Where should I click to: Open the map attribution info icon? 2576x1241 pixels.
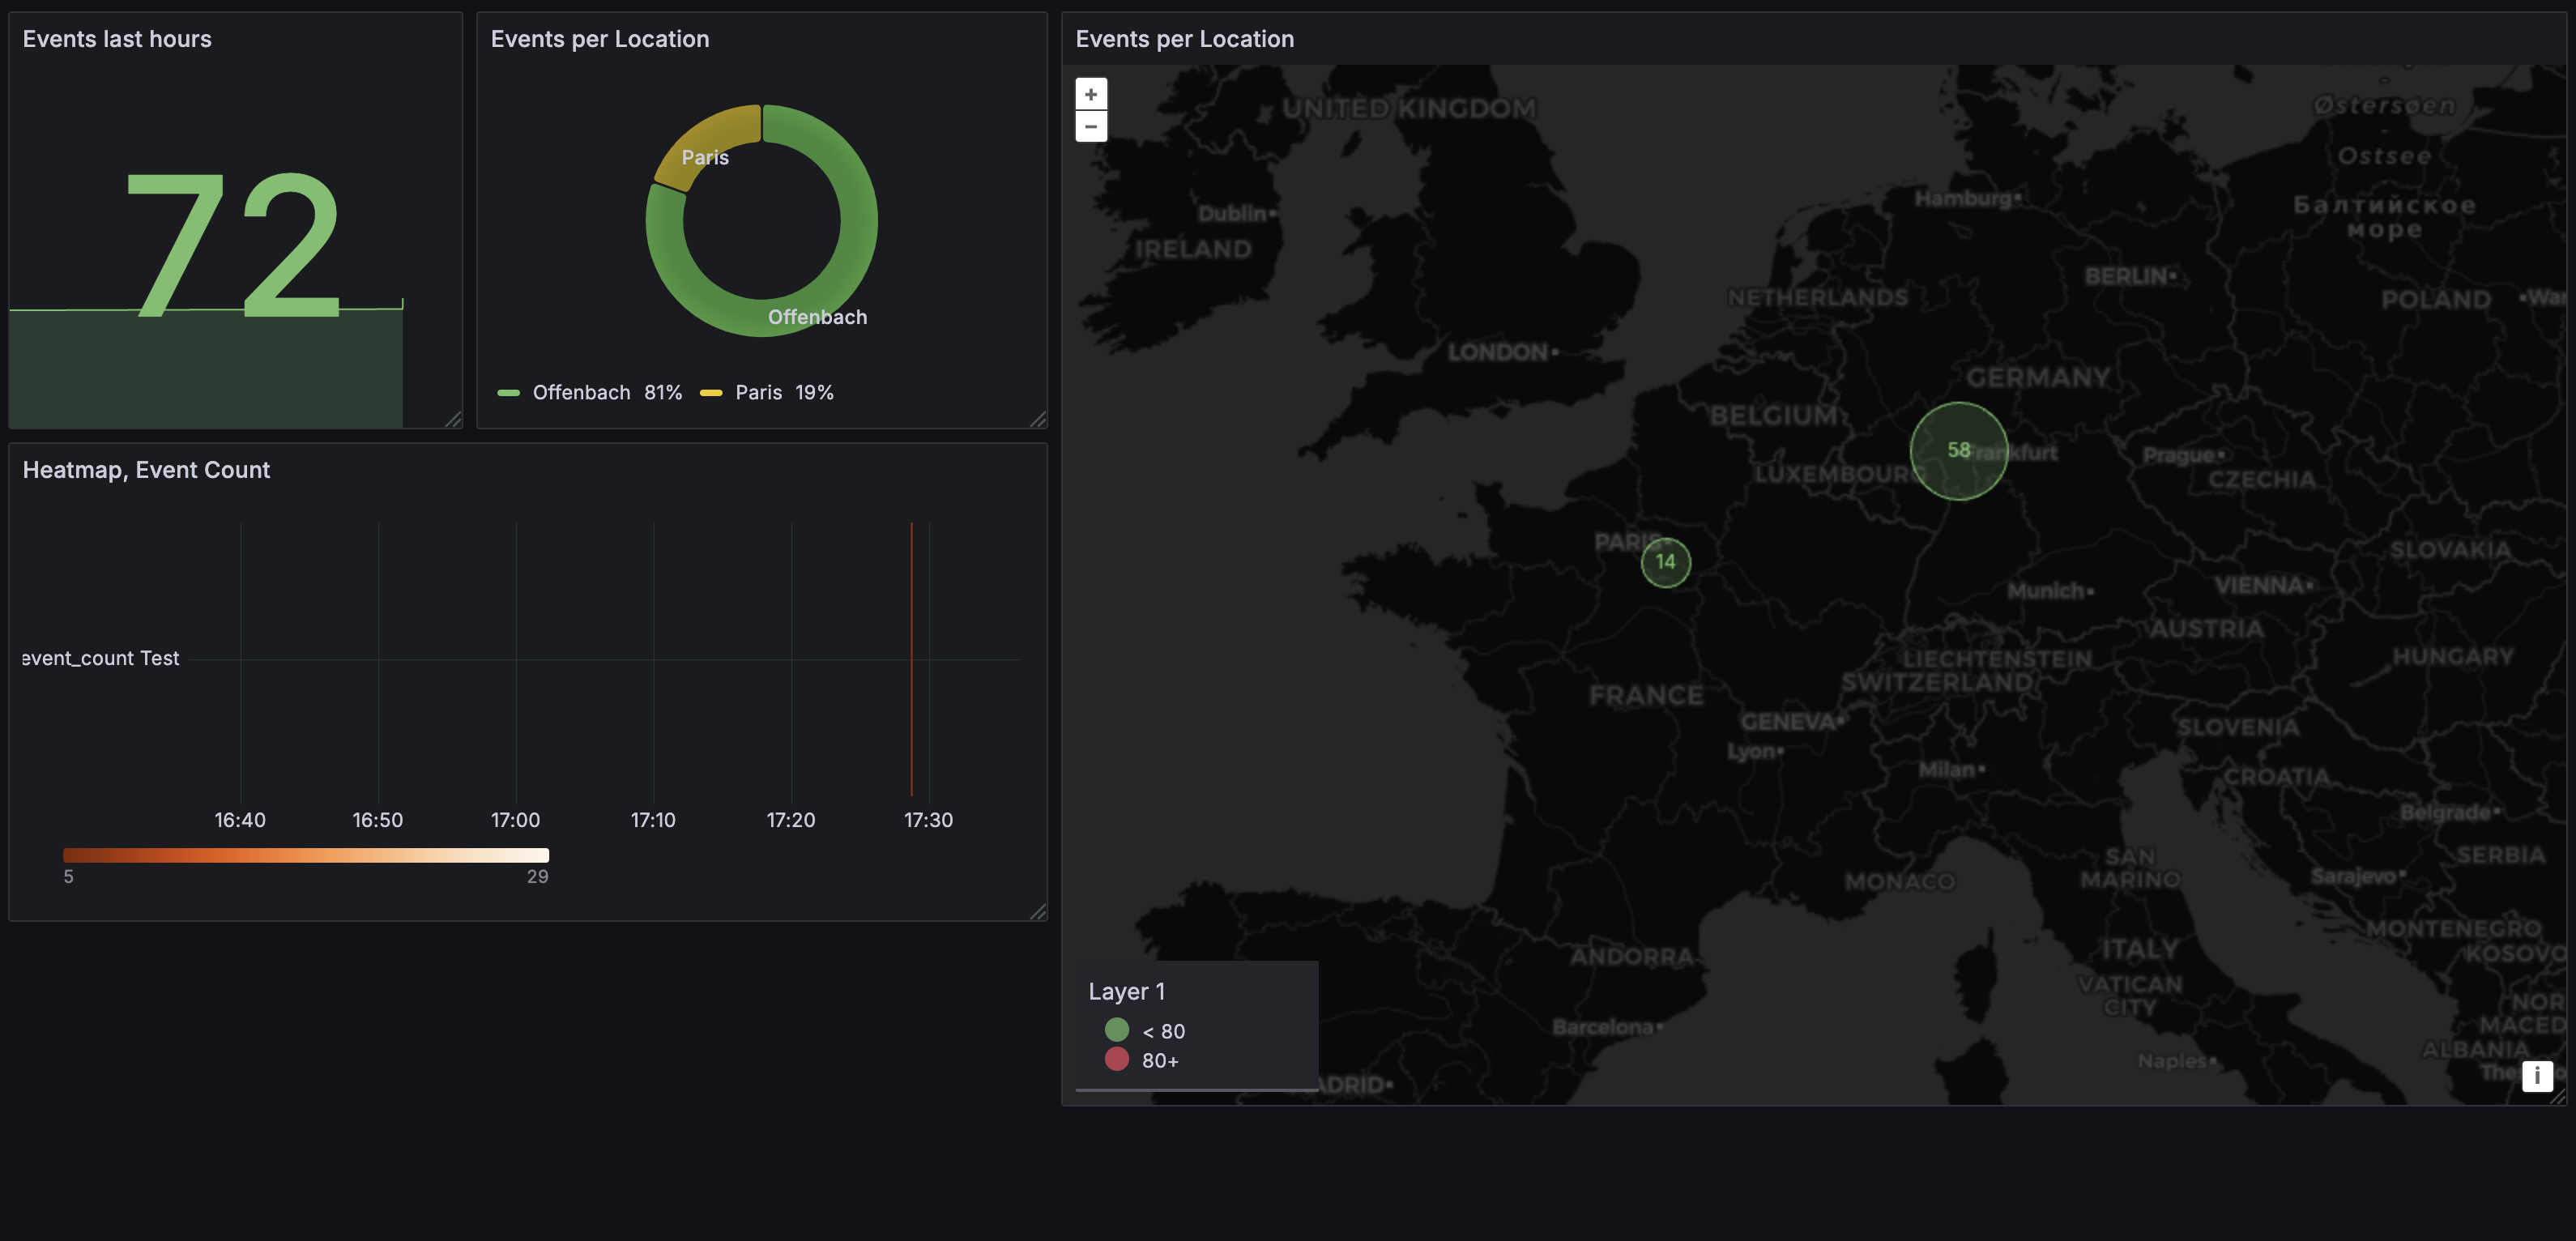2537,1076
